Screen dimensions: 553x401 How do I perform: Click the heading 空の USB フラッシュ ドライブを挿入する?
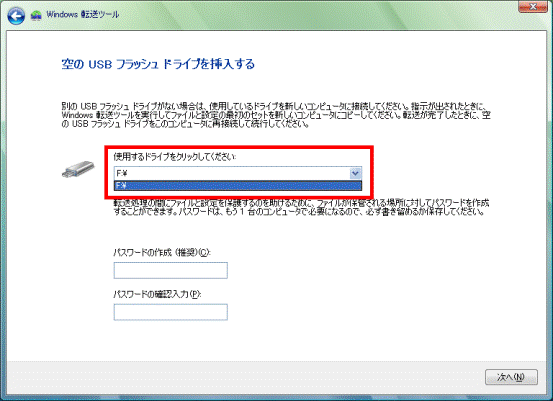(158, 64)
